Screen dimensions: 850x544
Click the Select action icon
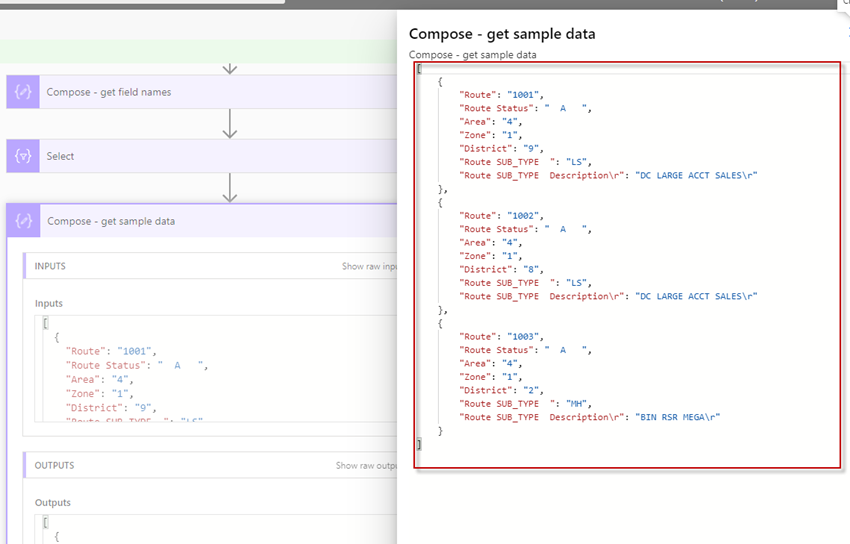(x=23, y=156)
